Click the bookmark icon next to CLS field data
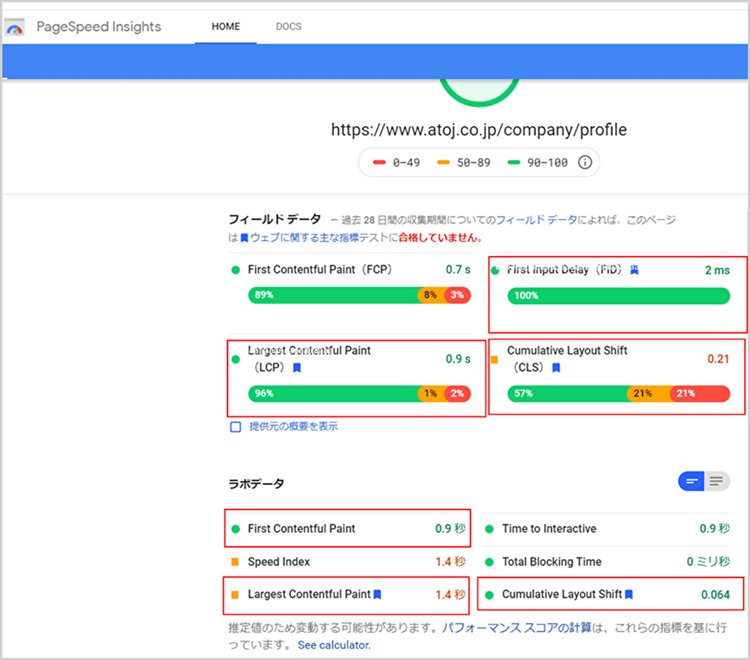Viewport: 750px width, 660px height. [x=556, y=368]
